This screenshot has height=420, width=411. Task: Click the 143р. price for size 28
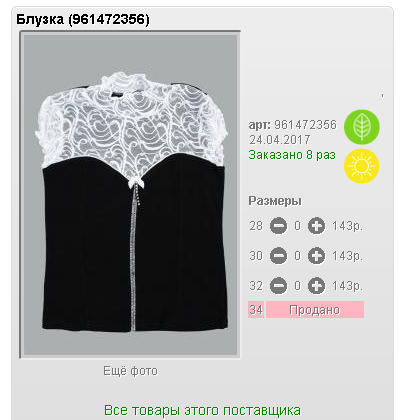[x=347, y=226]
